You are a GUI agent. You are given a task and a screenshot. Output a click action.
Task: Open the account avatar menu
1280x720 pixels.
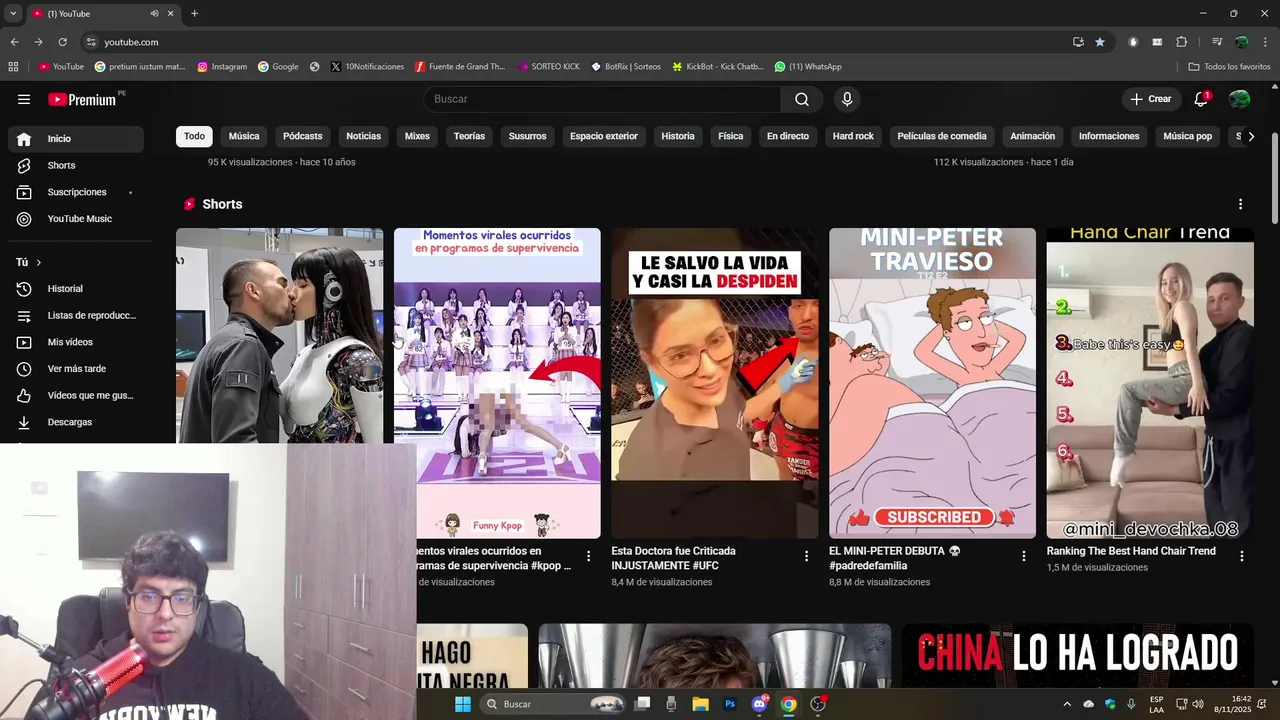coord(1239,99)
